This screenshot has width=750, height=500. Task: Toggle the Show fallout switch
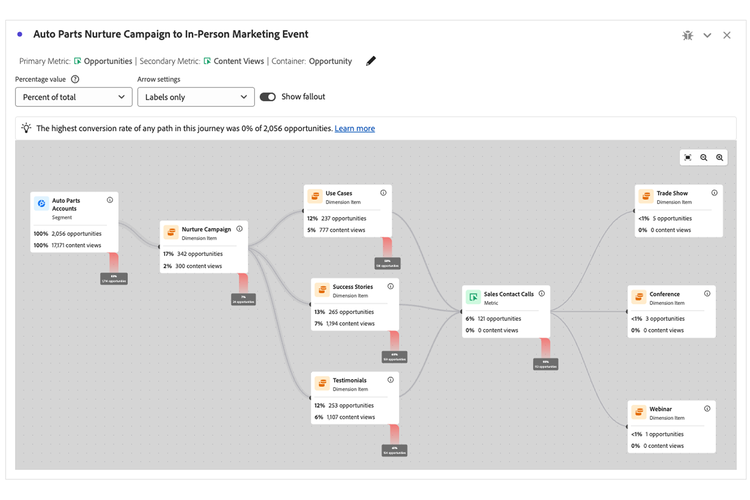[268, 97]
